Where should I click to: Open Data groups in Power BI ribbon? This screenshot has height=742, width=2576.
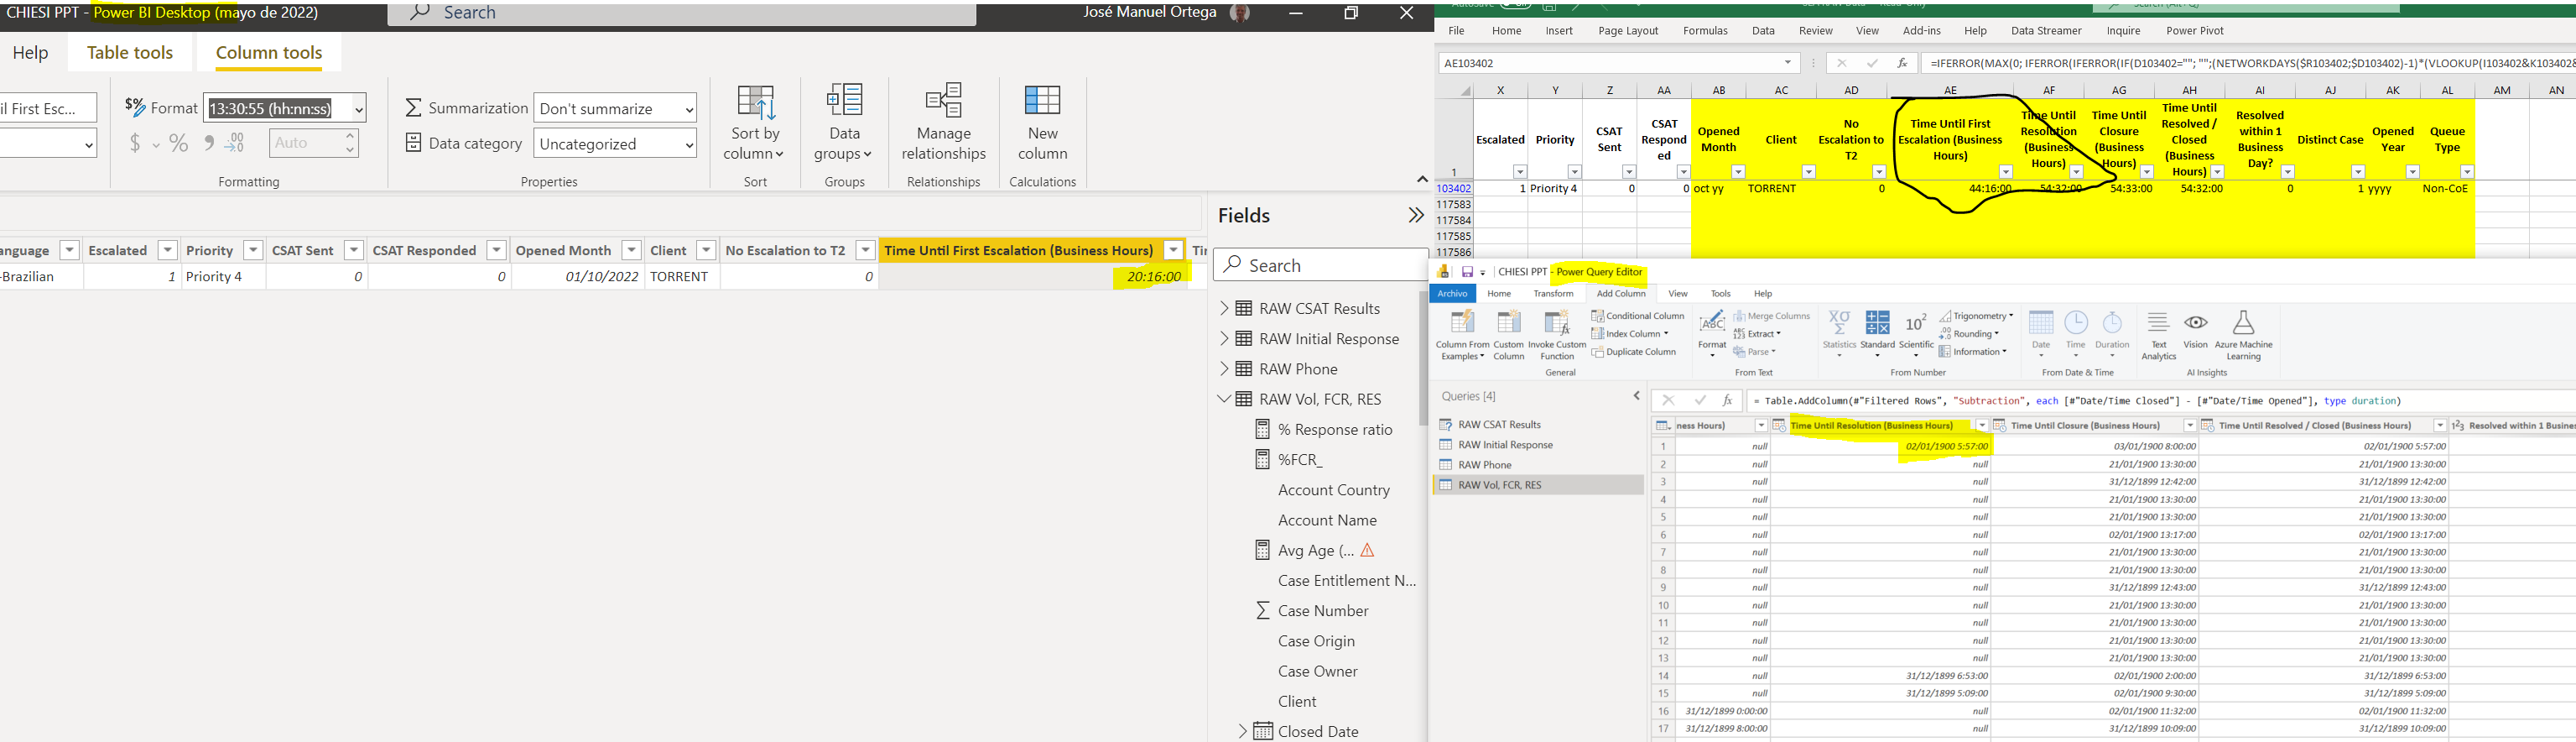844,123
